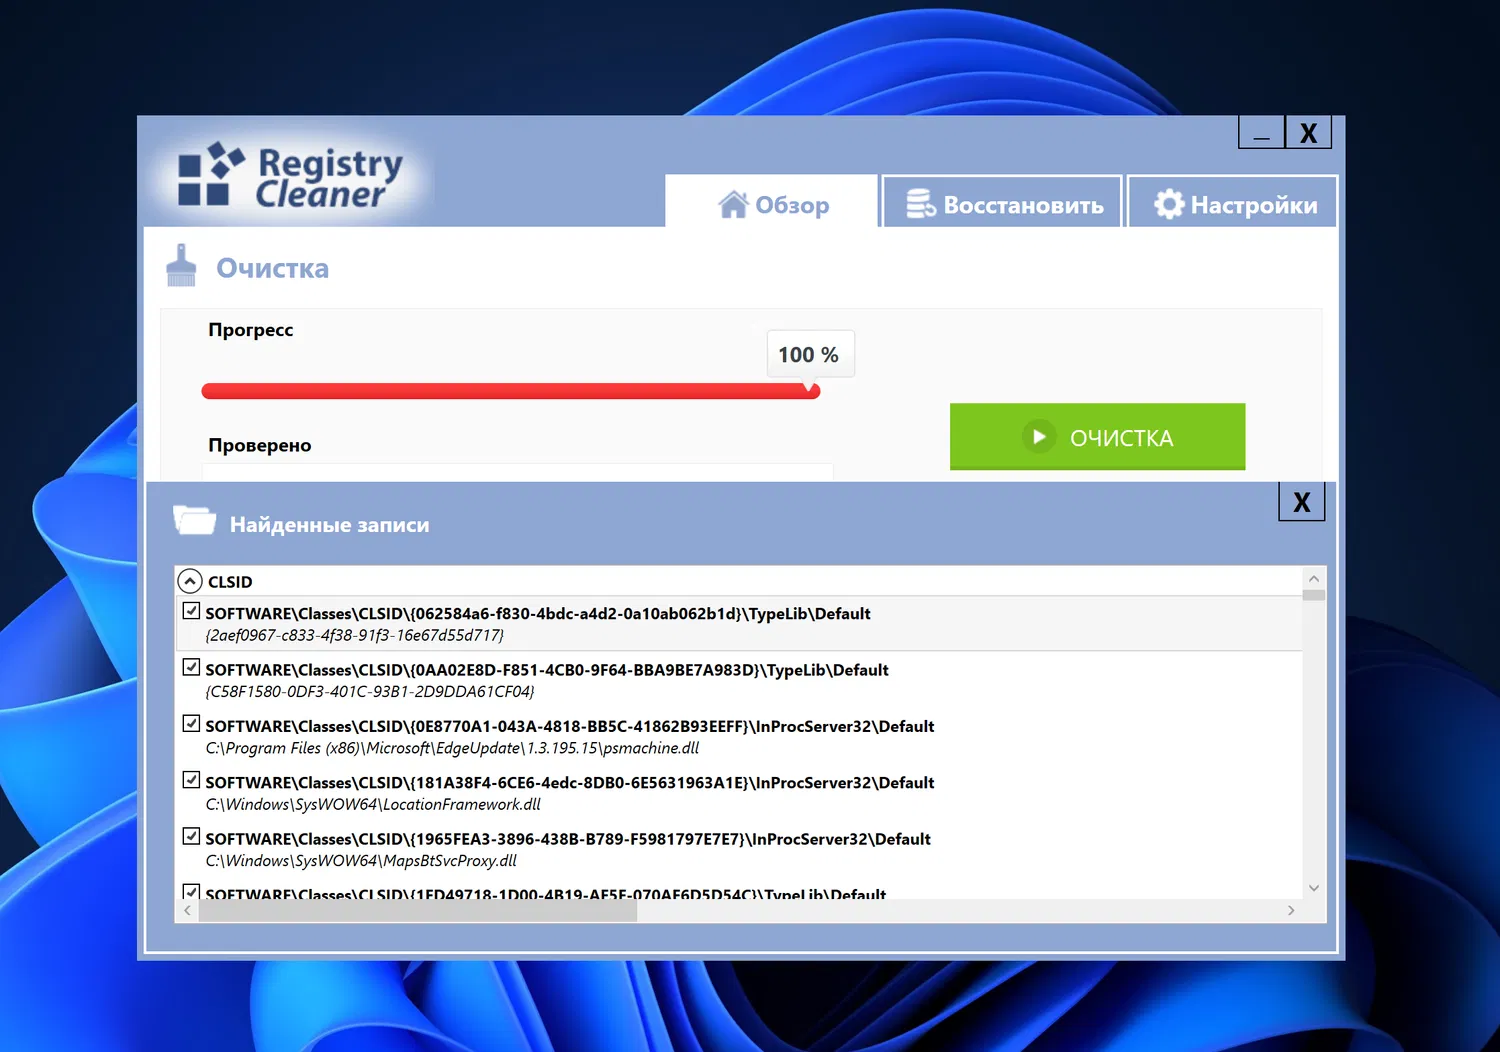Click the home icon on Обзор tab
The image size is (1500, 1052).
point(733,204)
